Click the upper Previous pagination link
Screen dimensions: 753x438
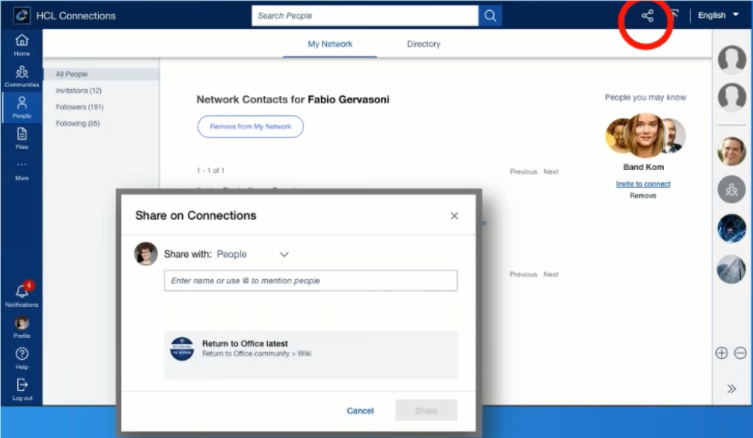click(x=523, y=171)
